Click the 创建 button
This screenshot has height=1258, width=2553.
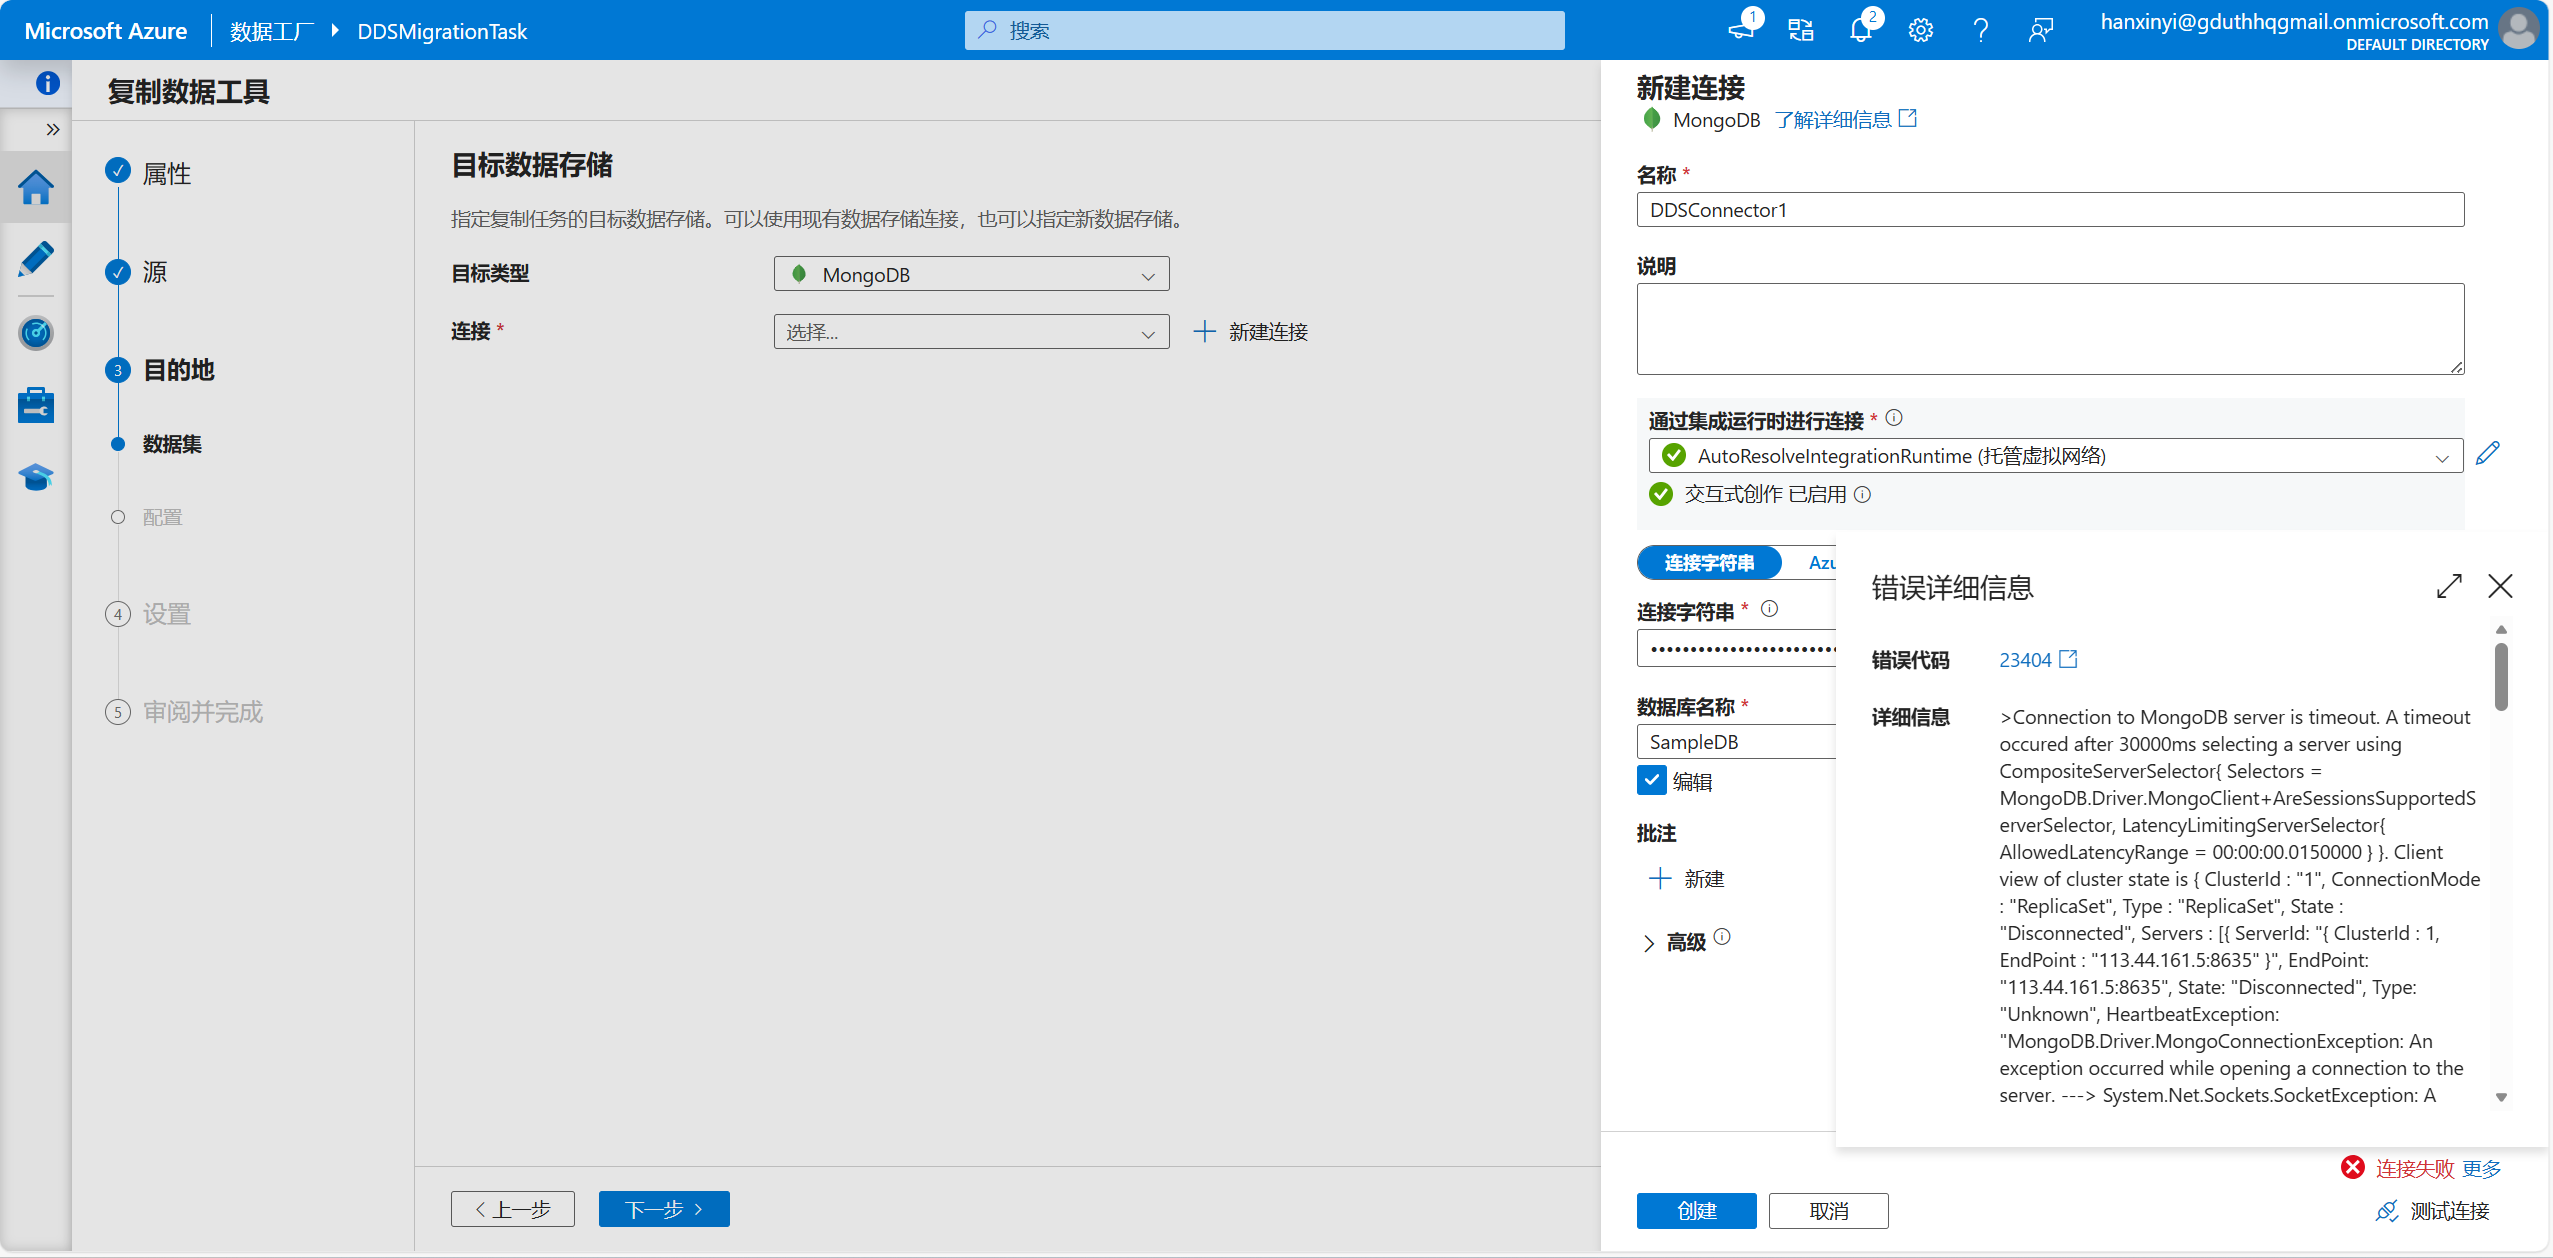(1696, 1211)
